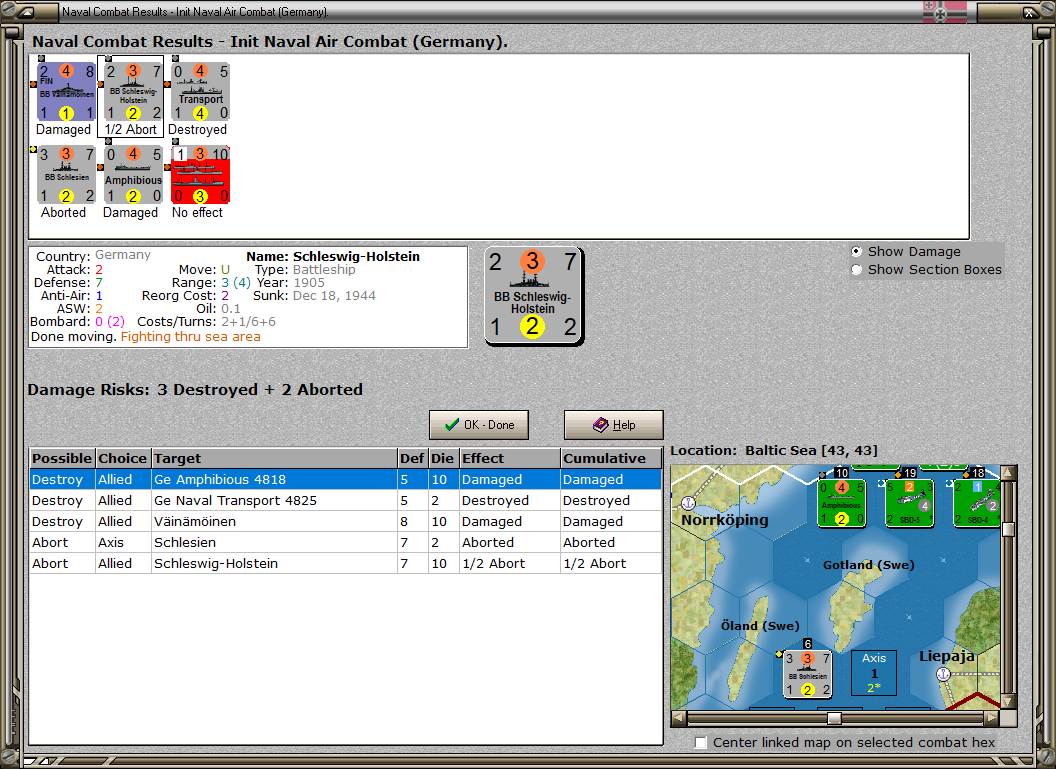Select the Väinämöinen target row
The height and width of the screenshot is (769, 1056).
point(345,521)
